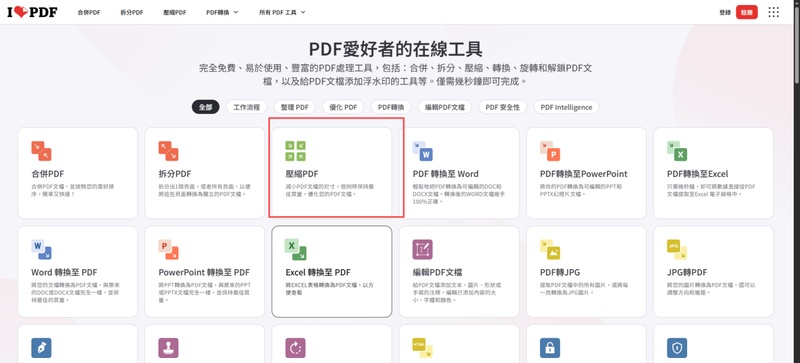The width and height of the screenshot is (800, 363).
Task: Click the "PDF轉換至PowerPoint" card title
Action: (x=584, y=174)
